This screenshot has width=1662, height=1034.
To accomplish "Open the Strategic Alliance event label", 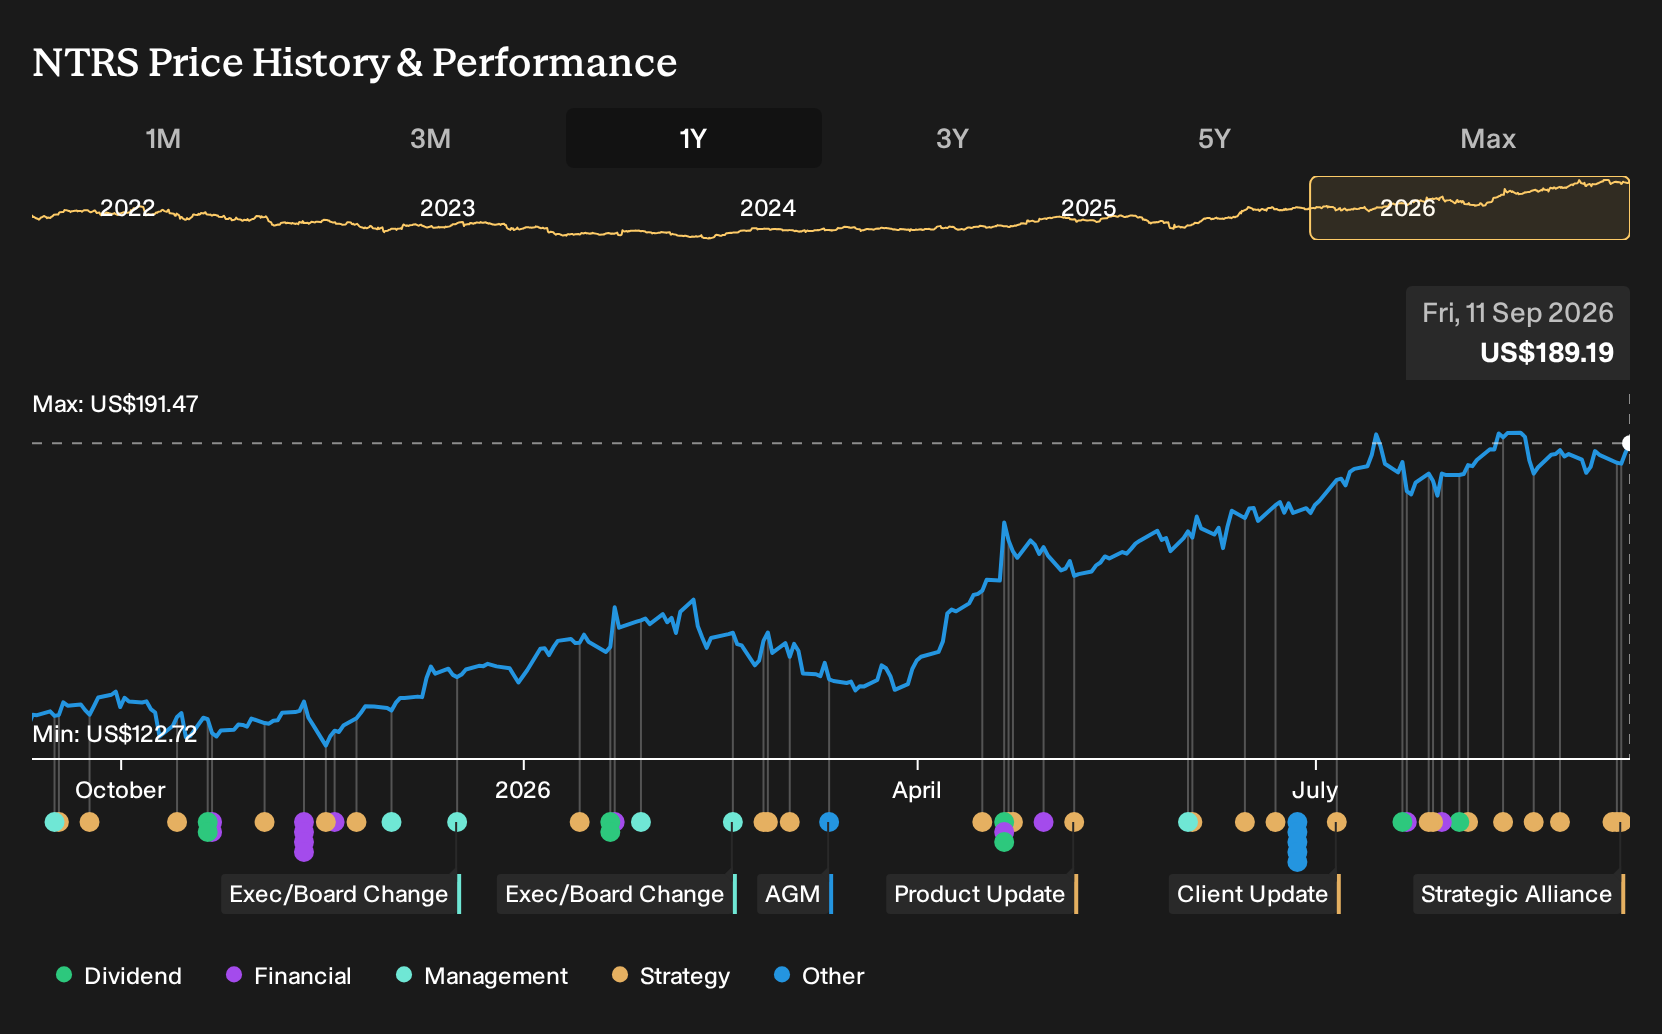I will click(x=1519, y=894).
